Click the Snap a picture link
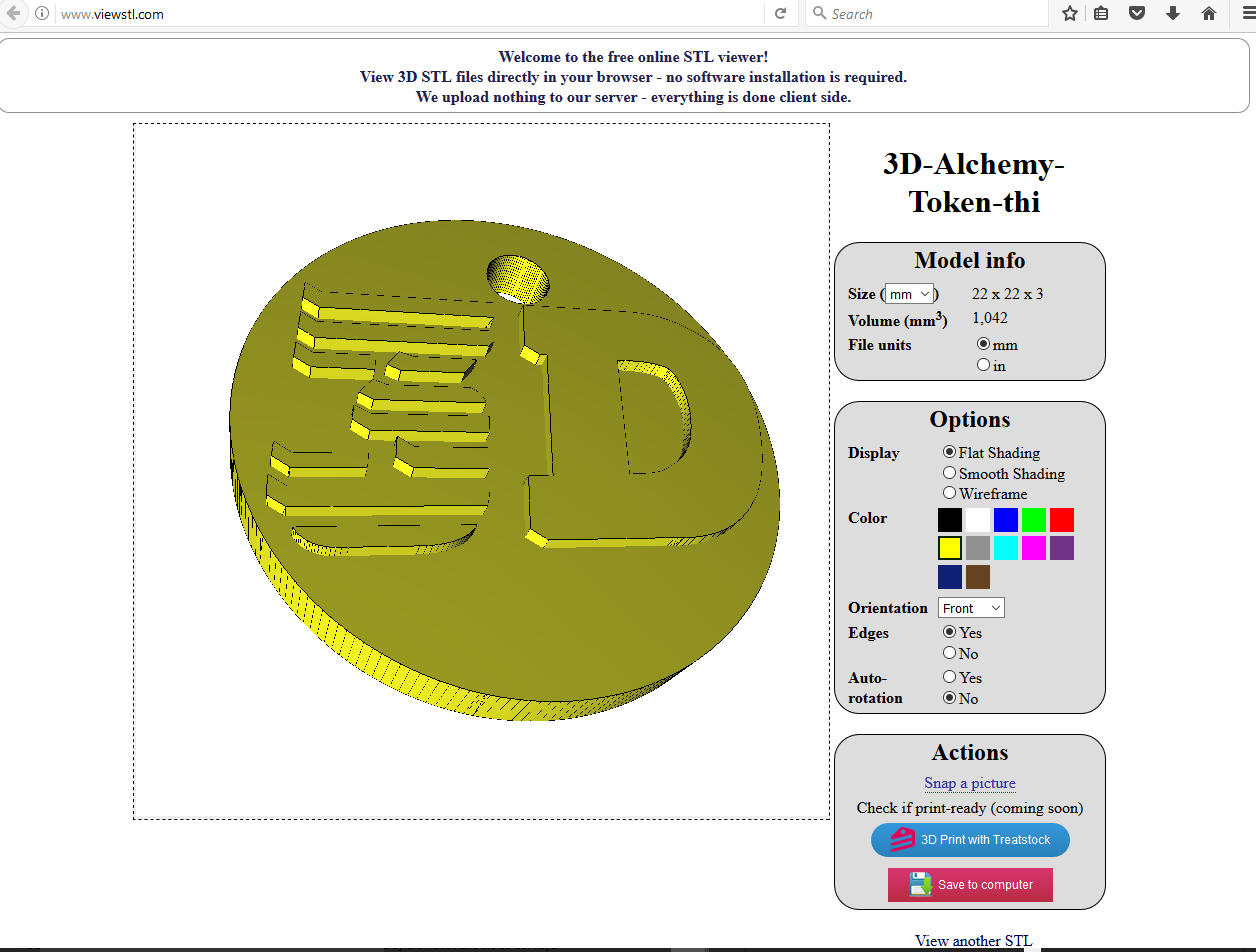 (970, 783)
